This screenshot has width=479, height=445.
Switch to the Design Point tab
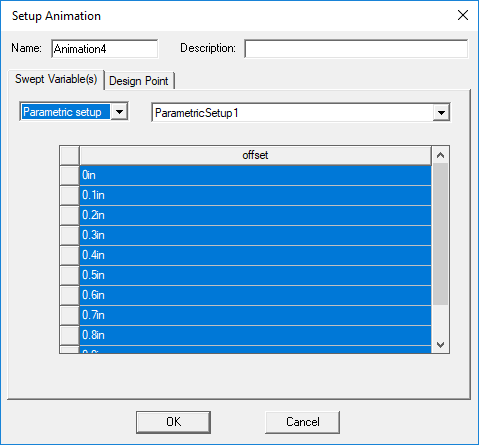pyautogui.click(x=139, y=81)
